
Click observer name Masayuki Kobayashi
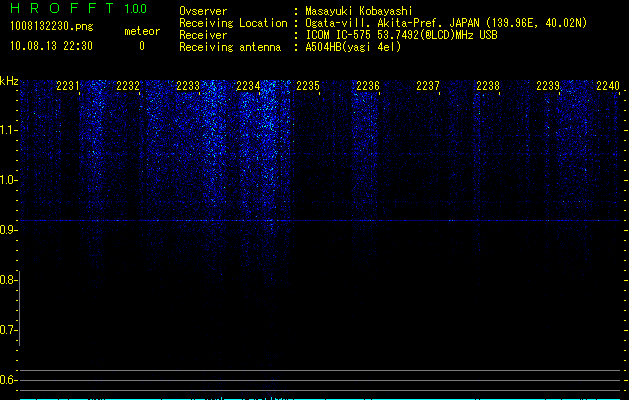[x=359, y=11]
